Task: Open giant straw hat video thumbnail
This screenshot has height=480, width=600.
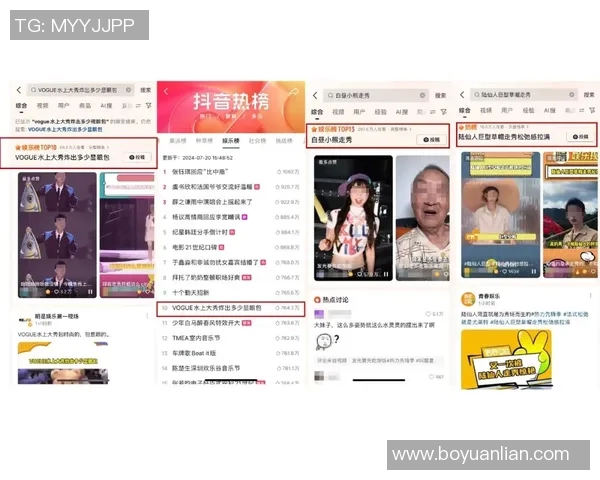Action: click(x=501, y=215)
